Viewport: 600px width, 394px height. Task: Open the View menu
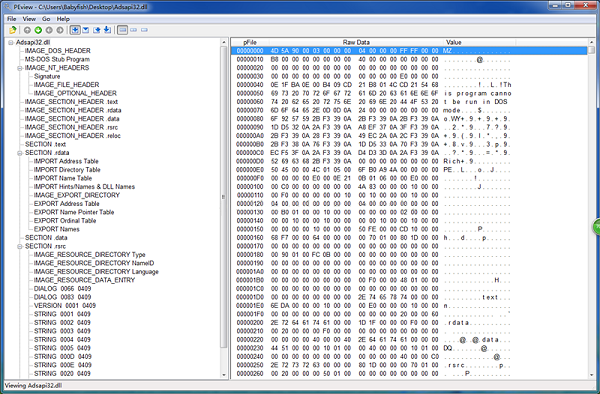click(x=29, y=19)
